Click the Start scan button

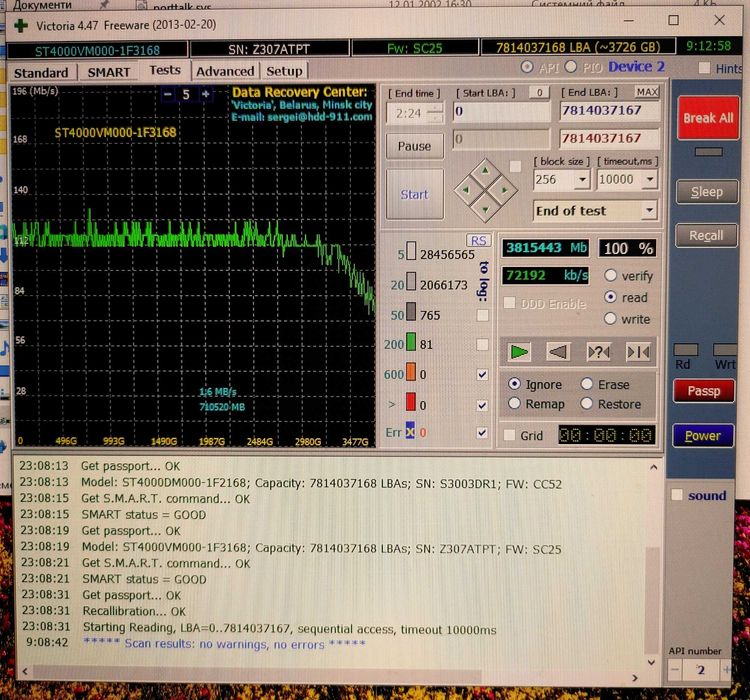[x=414, y=195]
